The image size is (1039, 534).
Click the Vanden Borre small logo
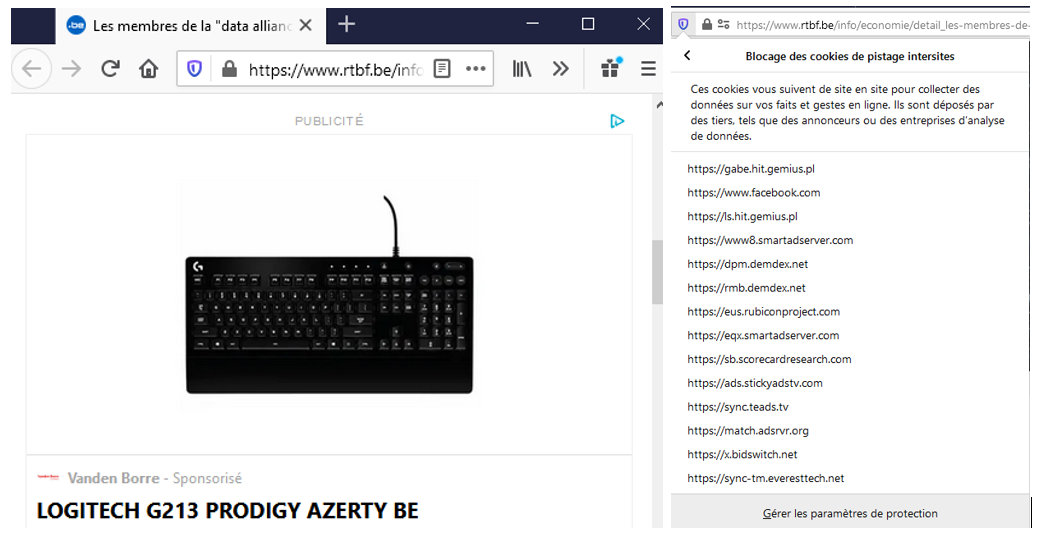coord(48,477)
